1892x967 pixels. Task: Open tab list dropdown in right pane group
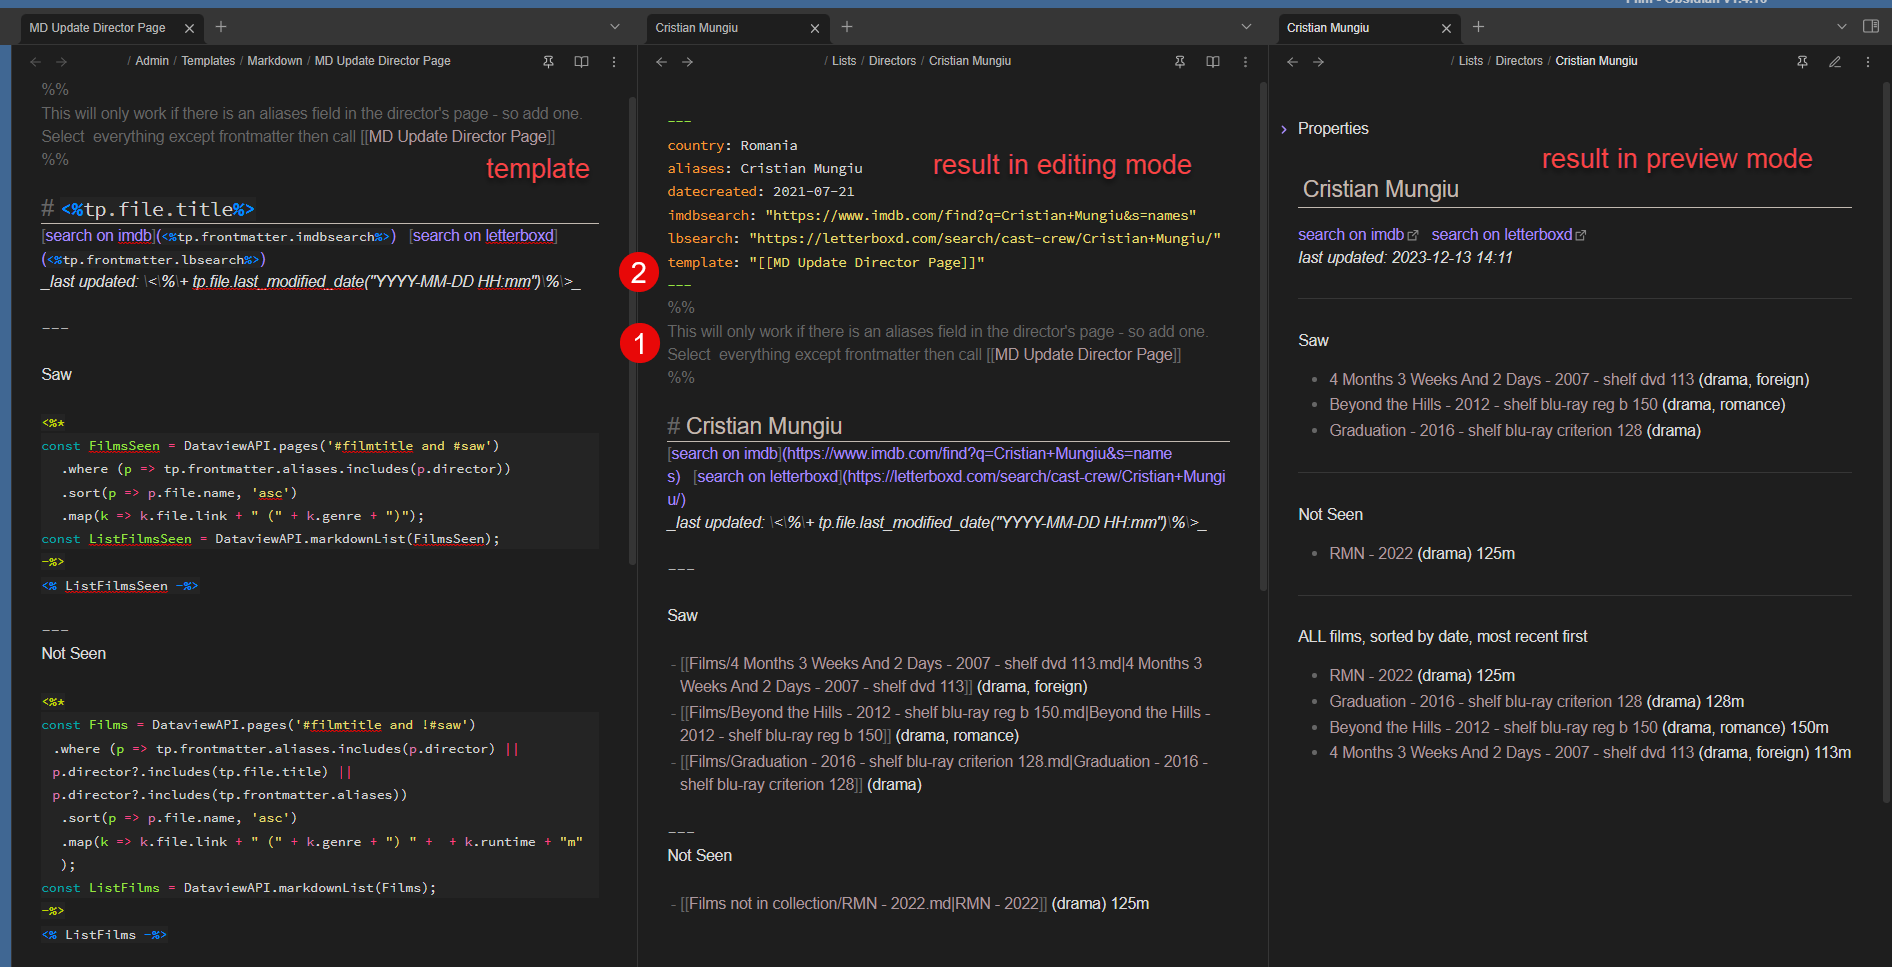coord(1842,27)
